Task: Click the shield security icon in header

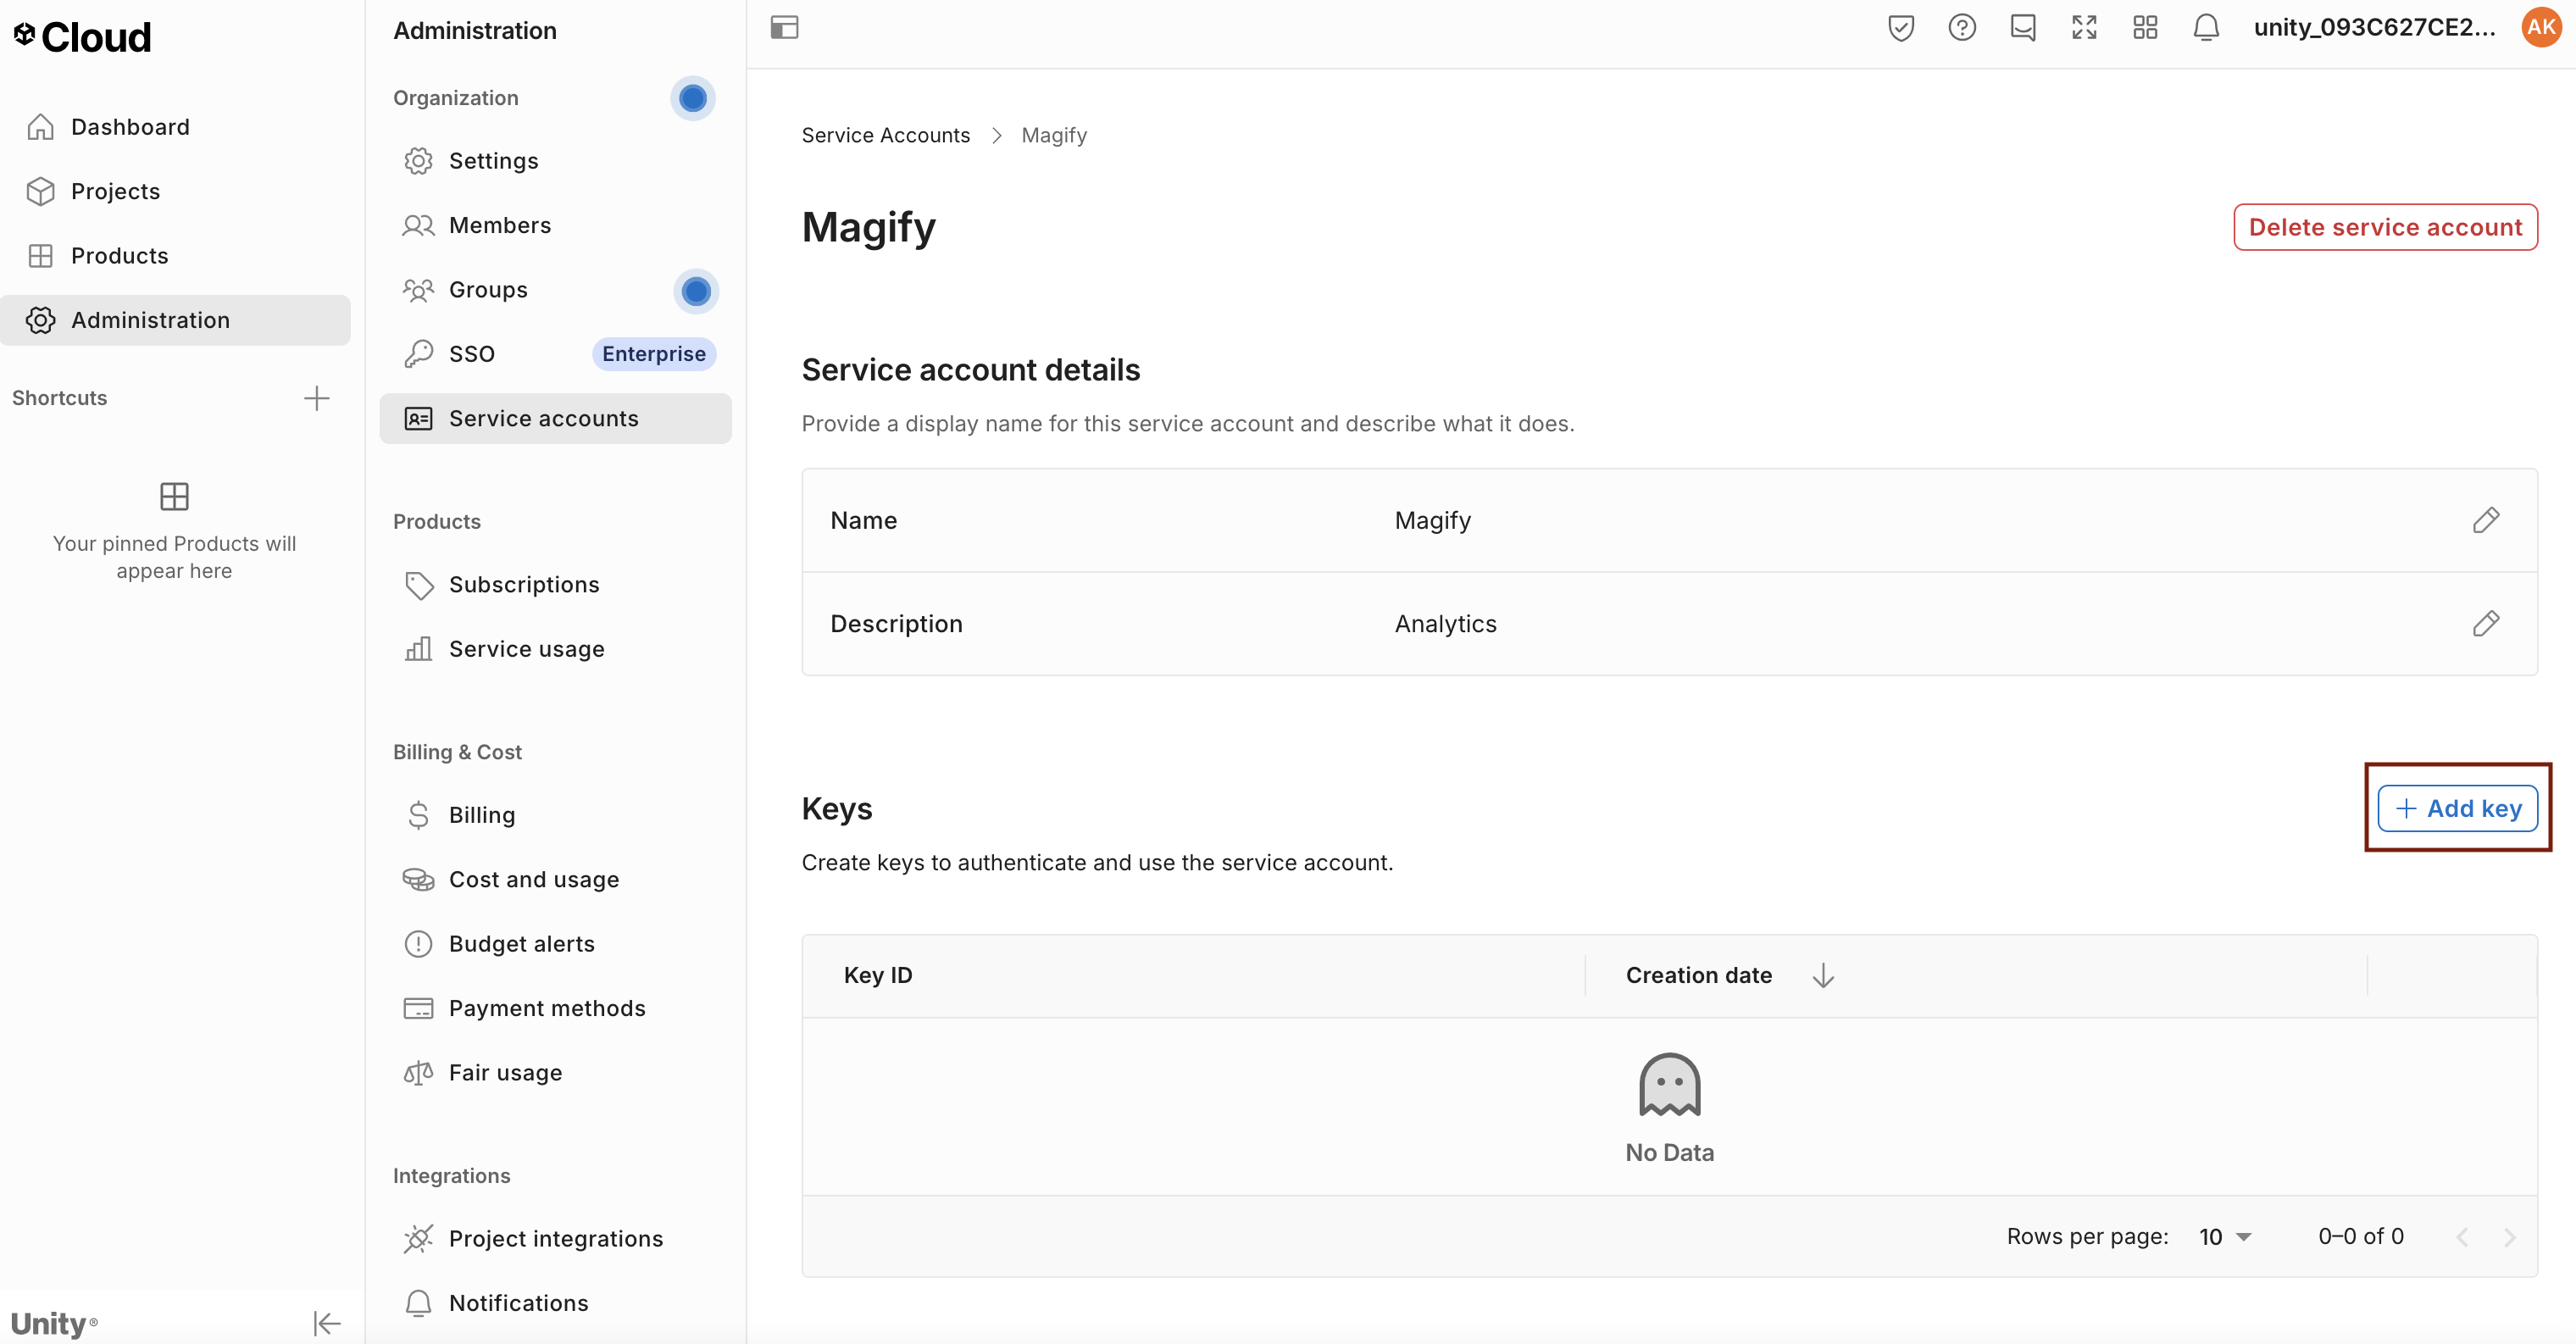Action: (x=1901, y=28)
